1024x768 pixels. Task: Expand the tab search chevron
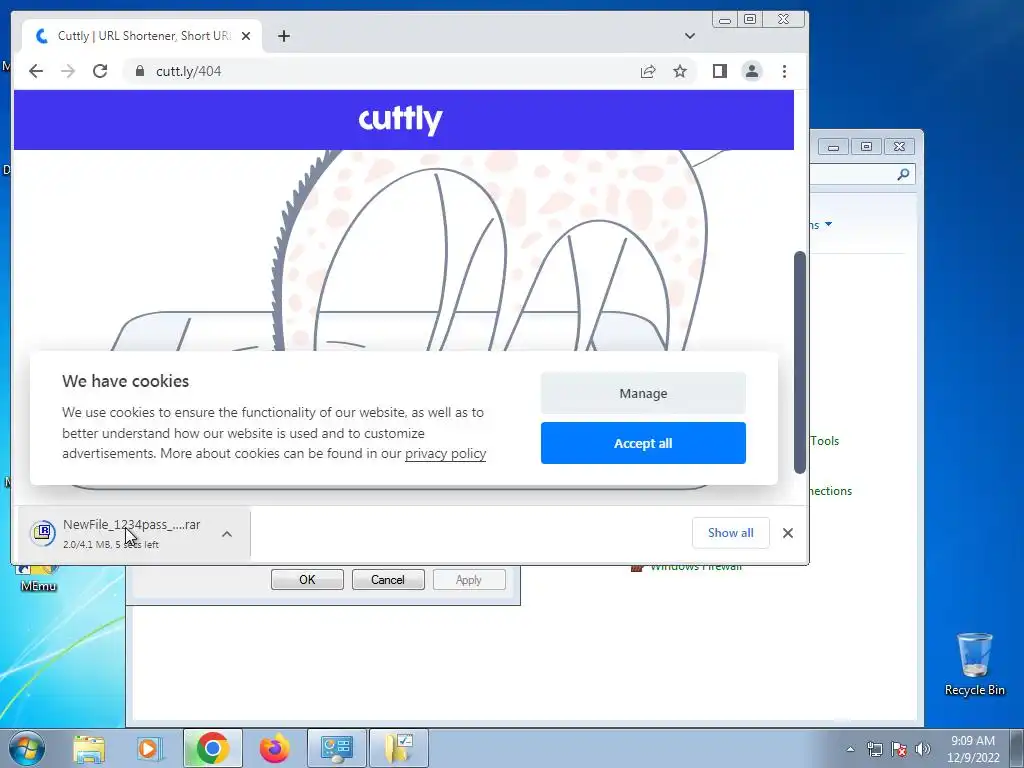point(690,36)
